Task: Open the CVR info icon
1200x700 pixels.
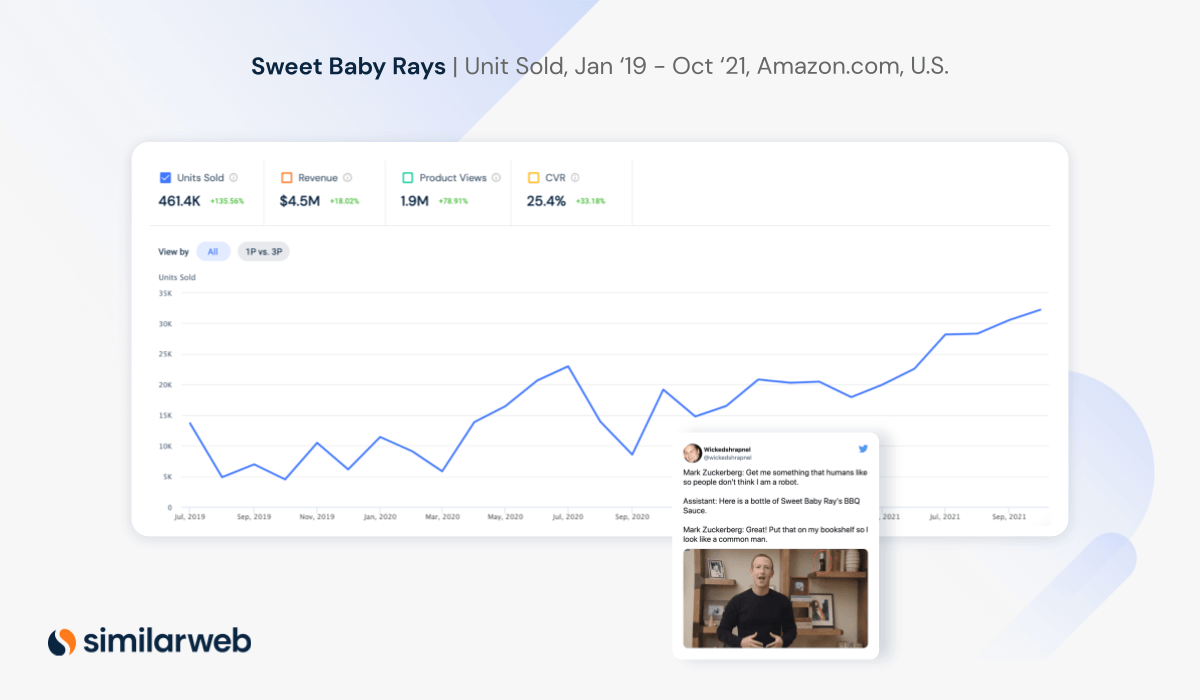Action: pos(573,178)
